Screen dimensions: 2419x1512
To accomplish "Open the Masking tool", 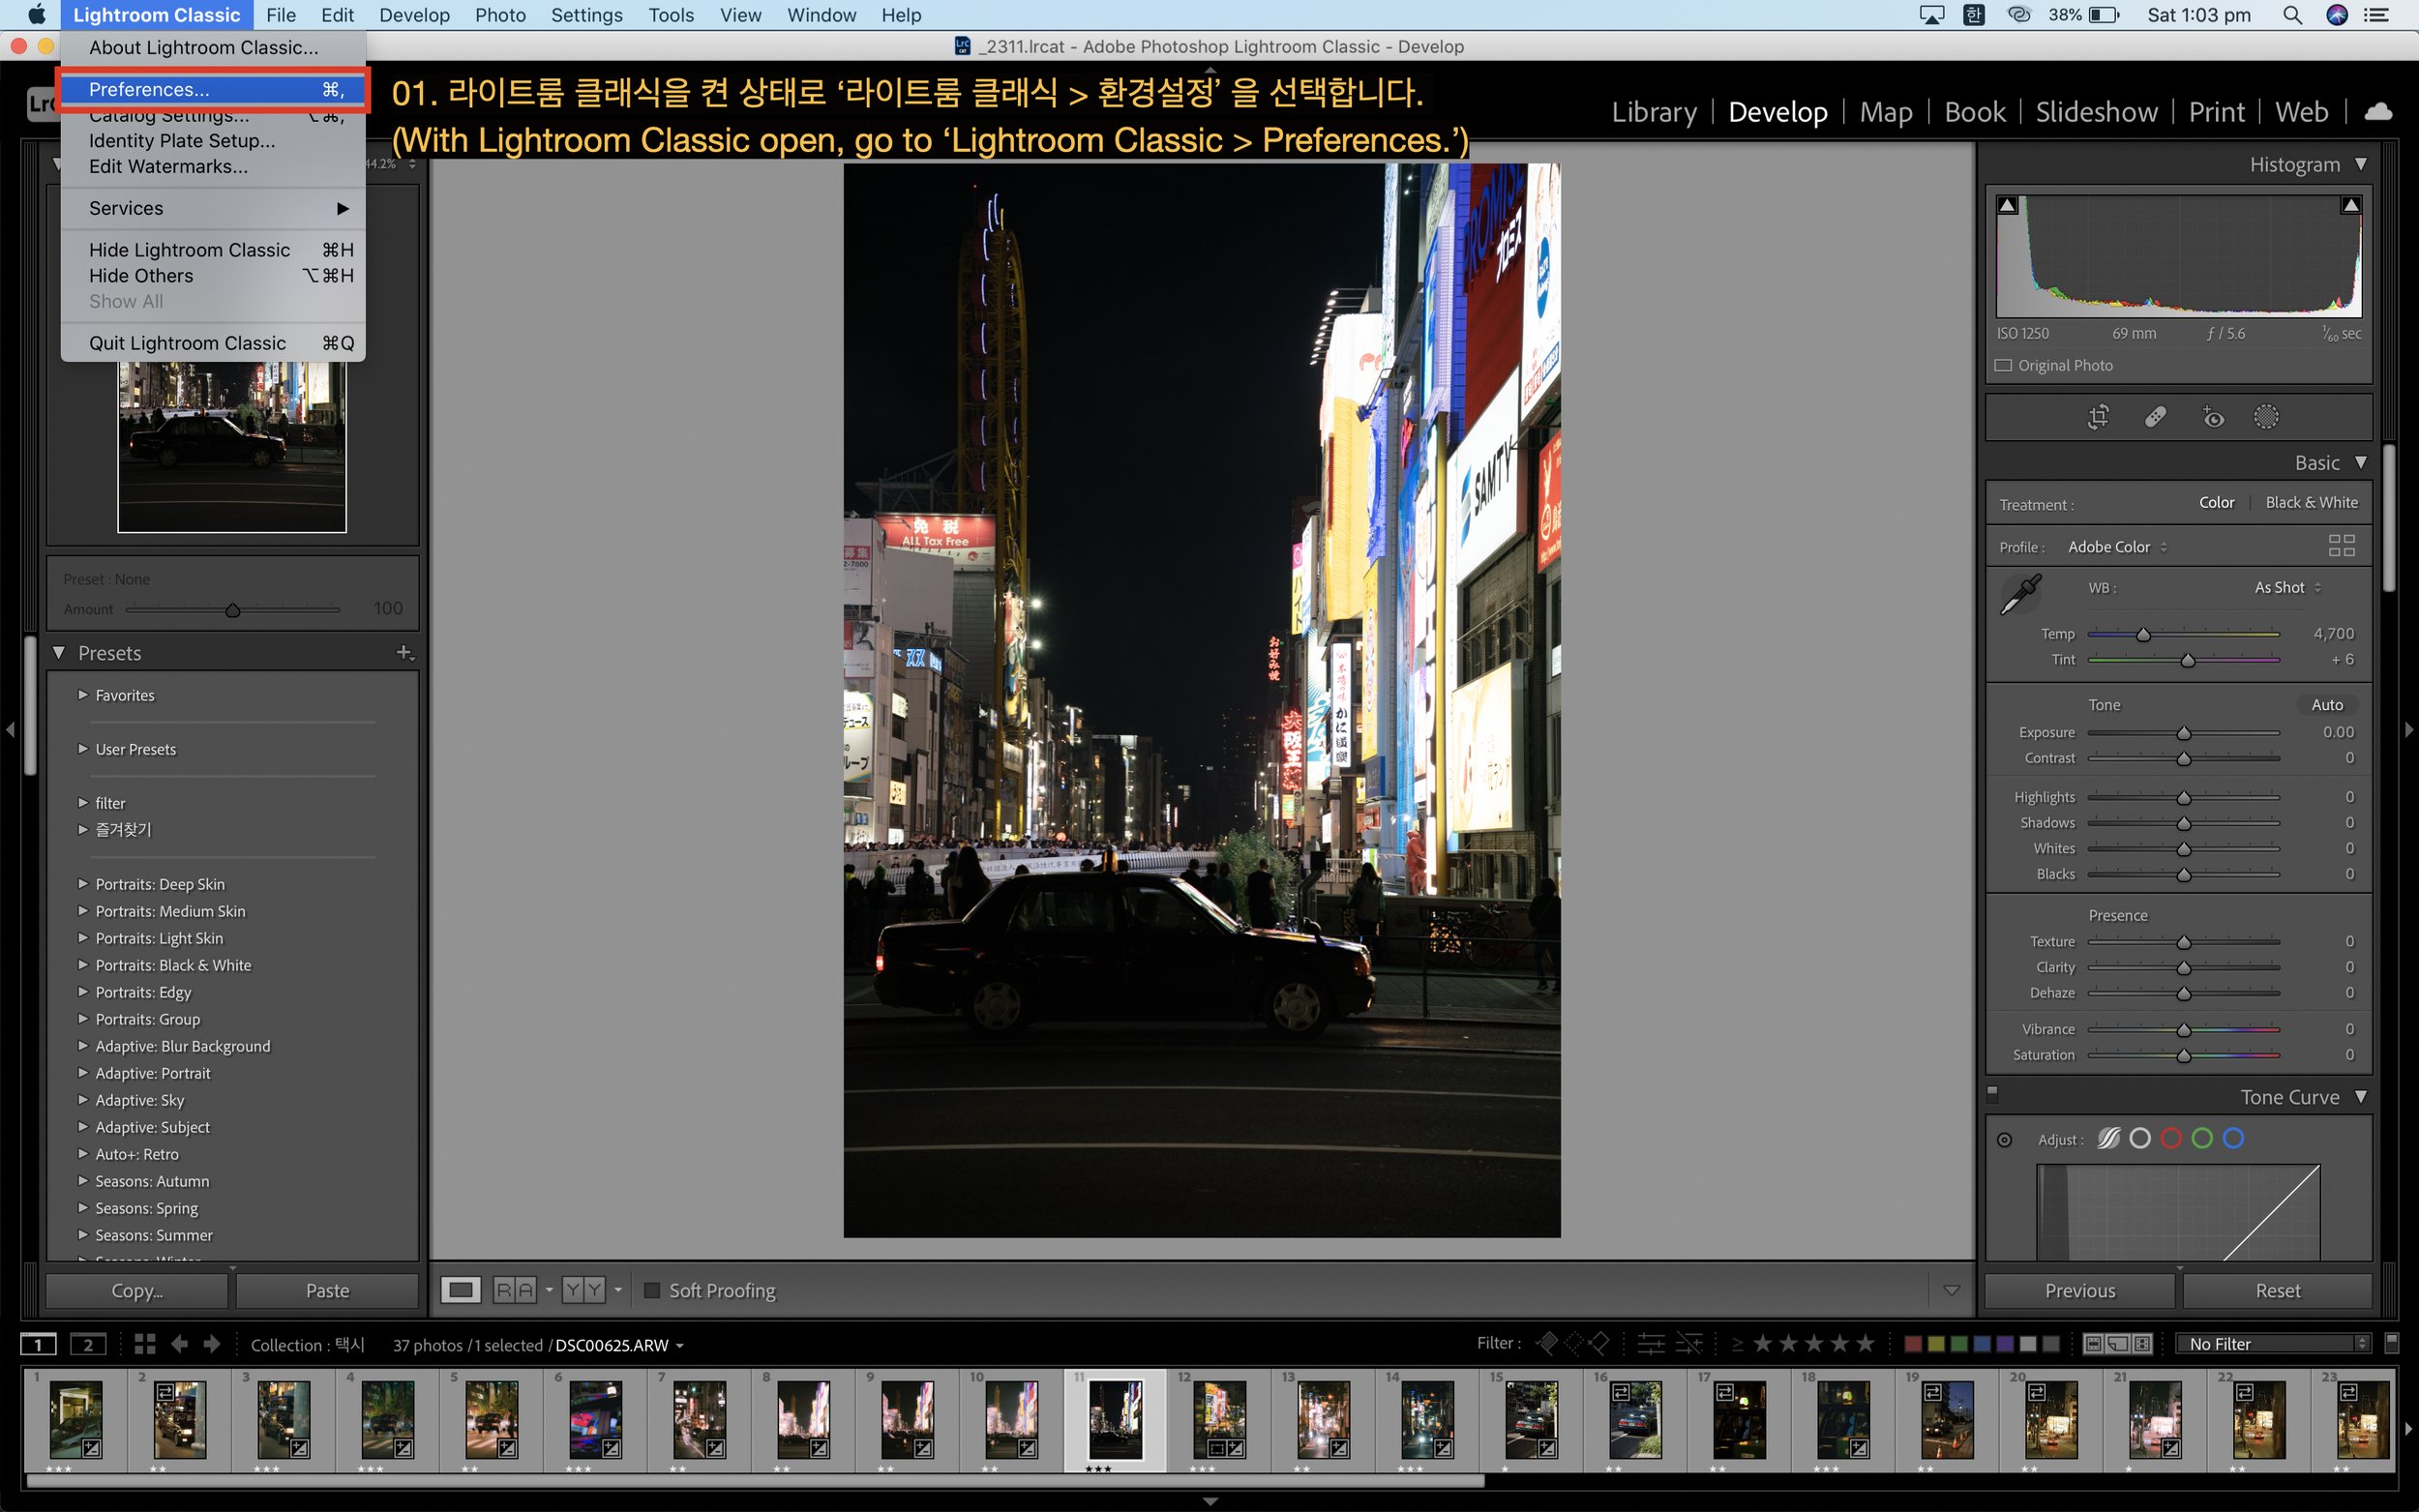I will pyautogui.click(x=2266, y=417).
